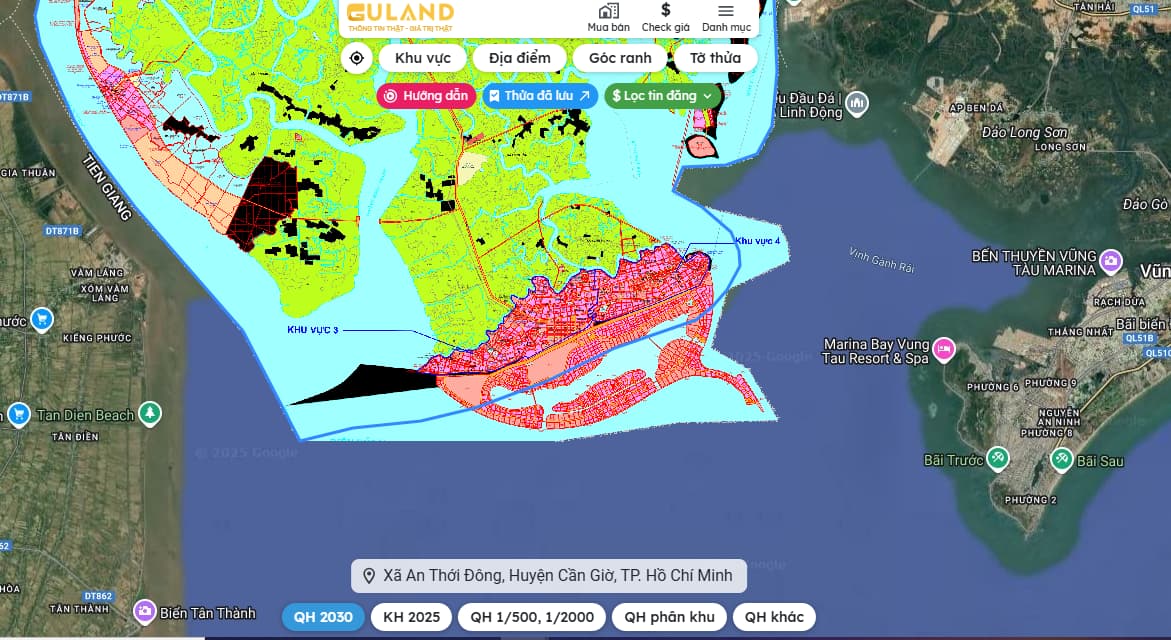The height and width of the screenshot is (640, 1171).
Task: Click the Tan Dien Beach tree marker
Action: (x=150, y=413)
